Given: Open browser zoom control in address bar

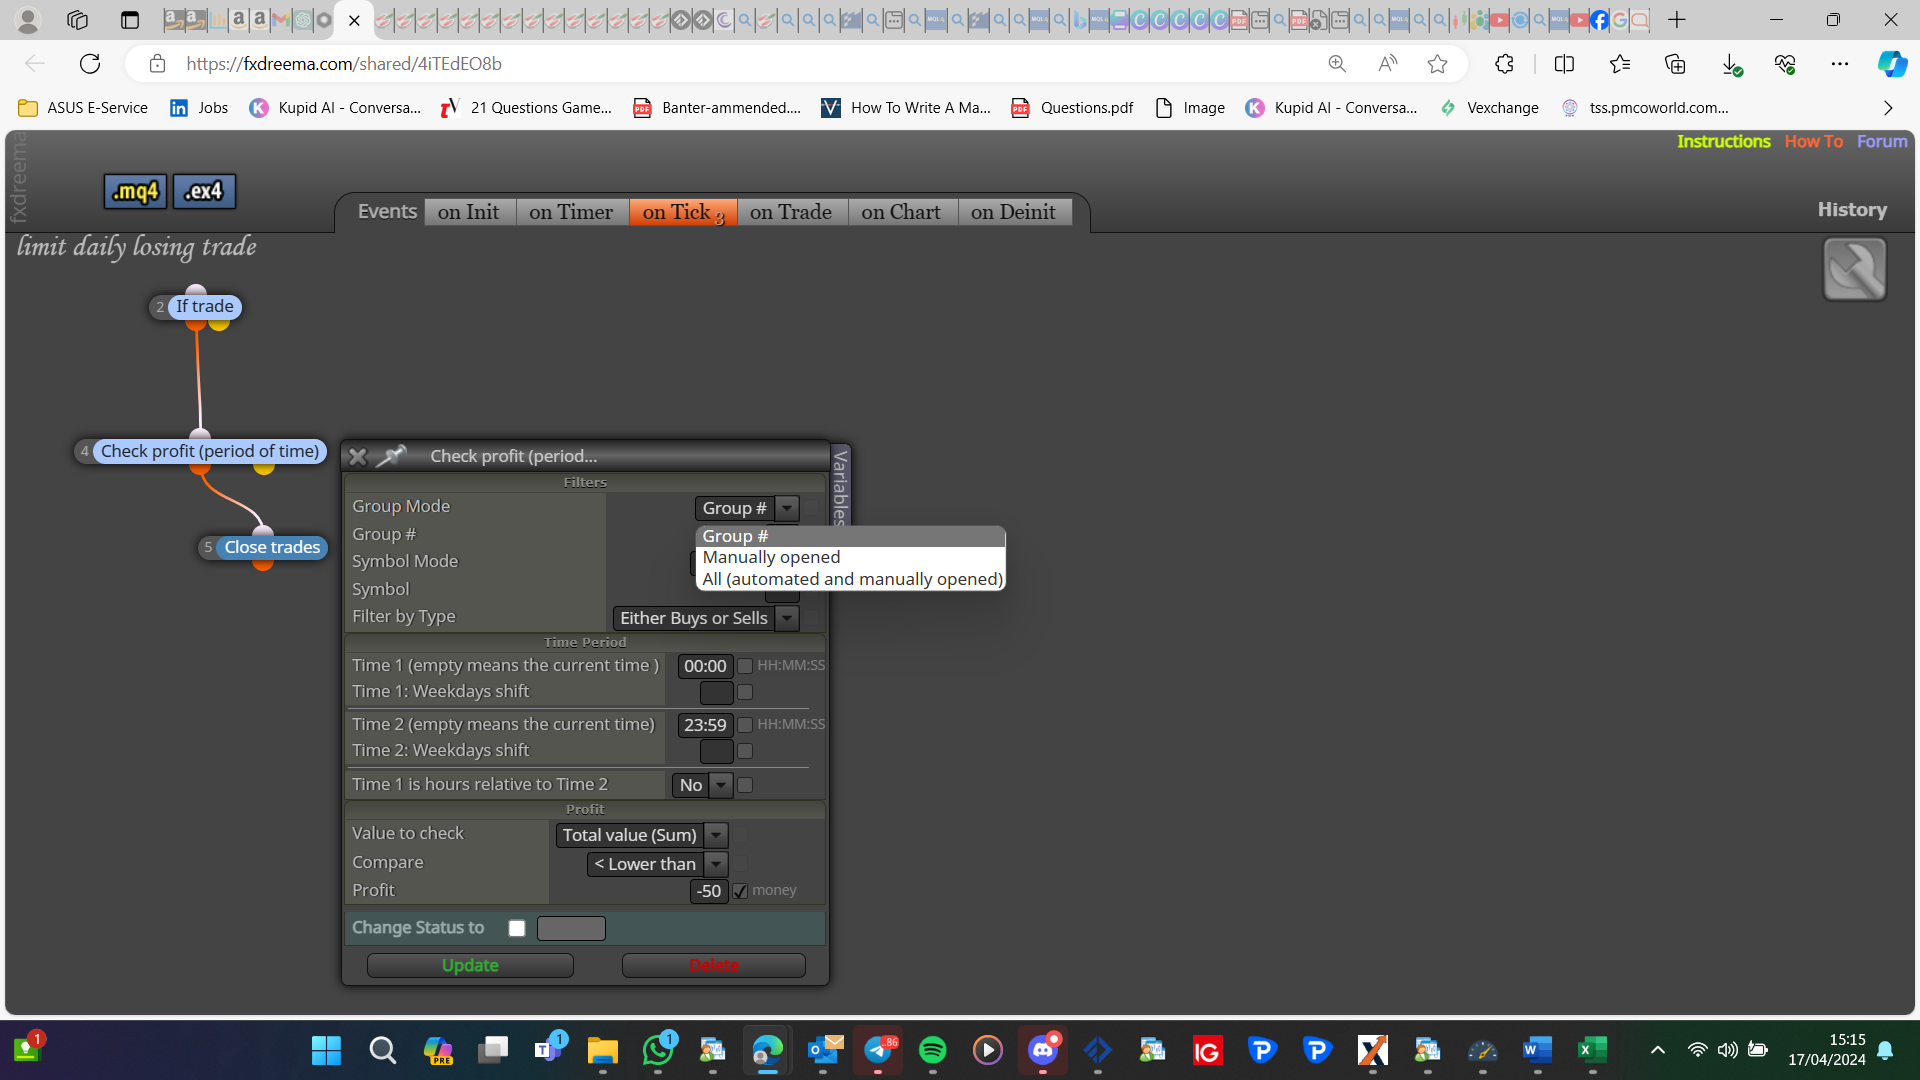Looking at the screenshot, I should coord(1337,64).
